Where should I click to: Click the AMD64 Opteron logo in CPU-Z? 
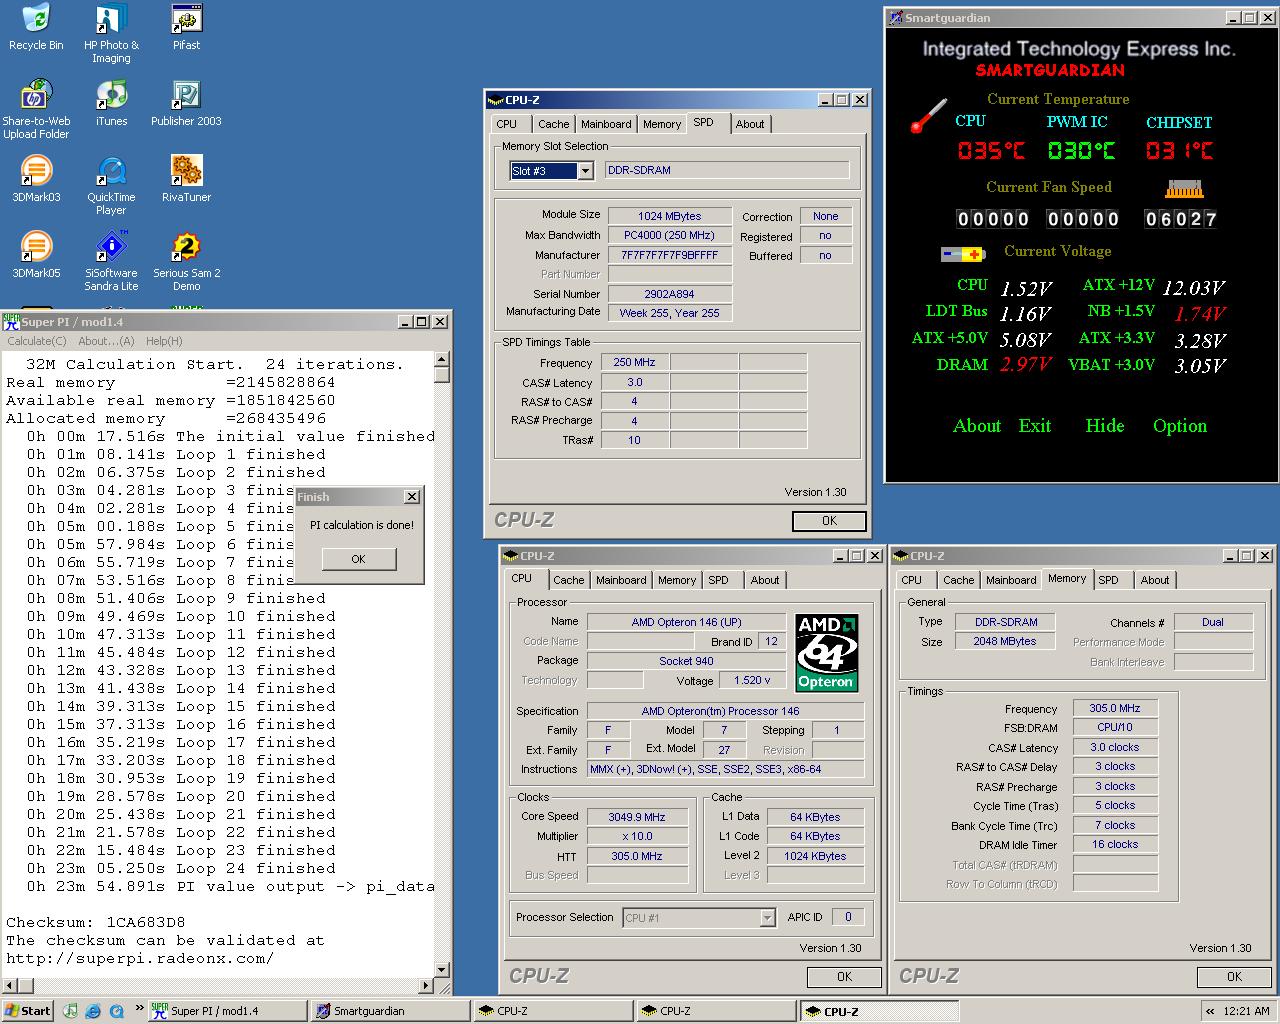pyautogui.click(x=826, y=652)
